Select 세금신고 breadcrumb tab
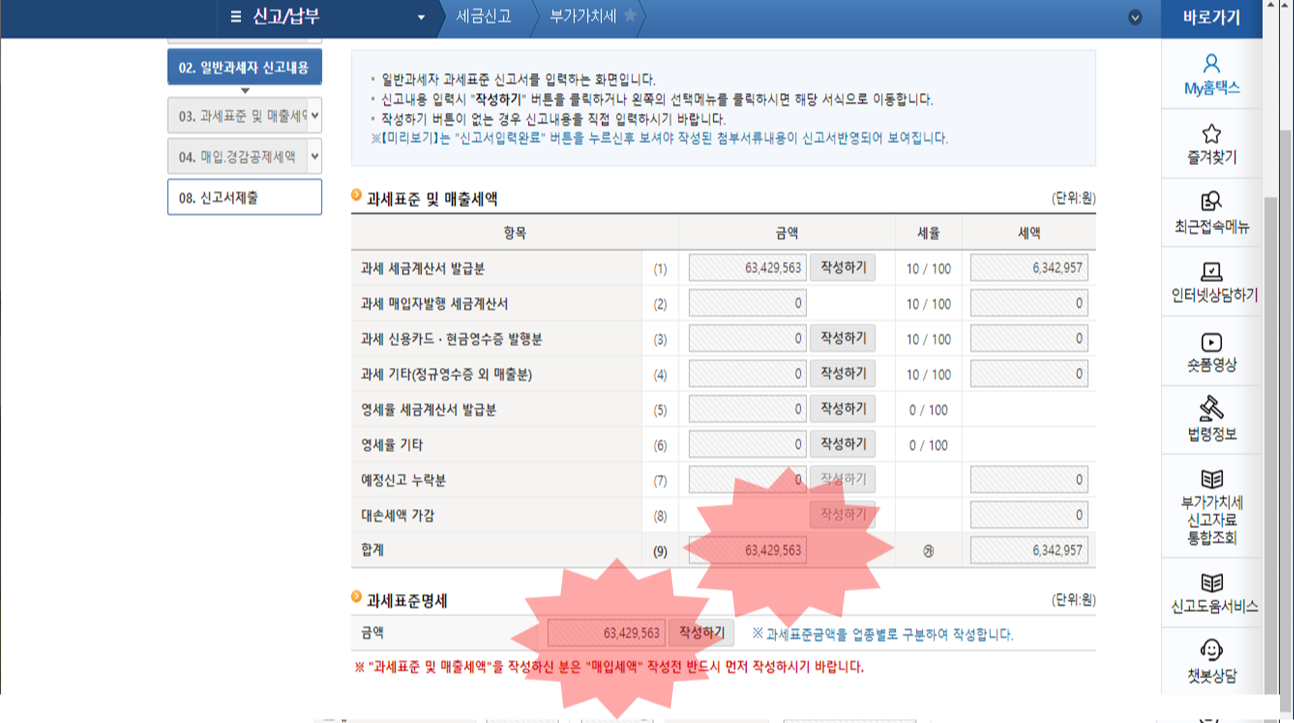 coord(483,16)
